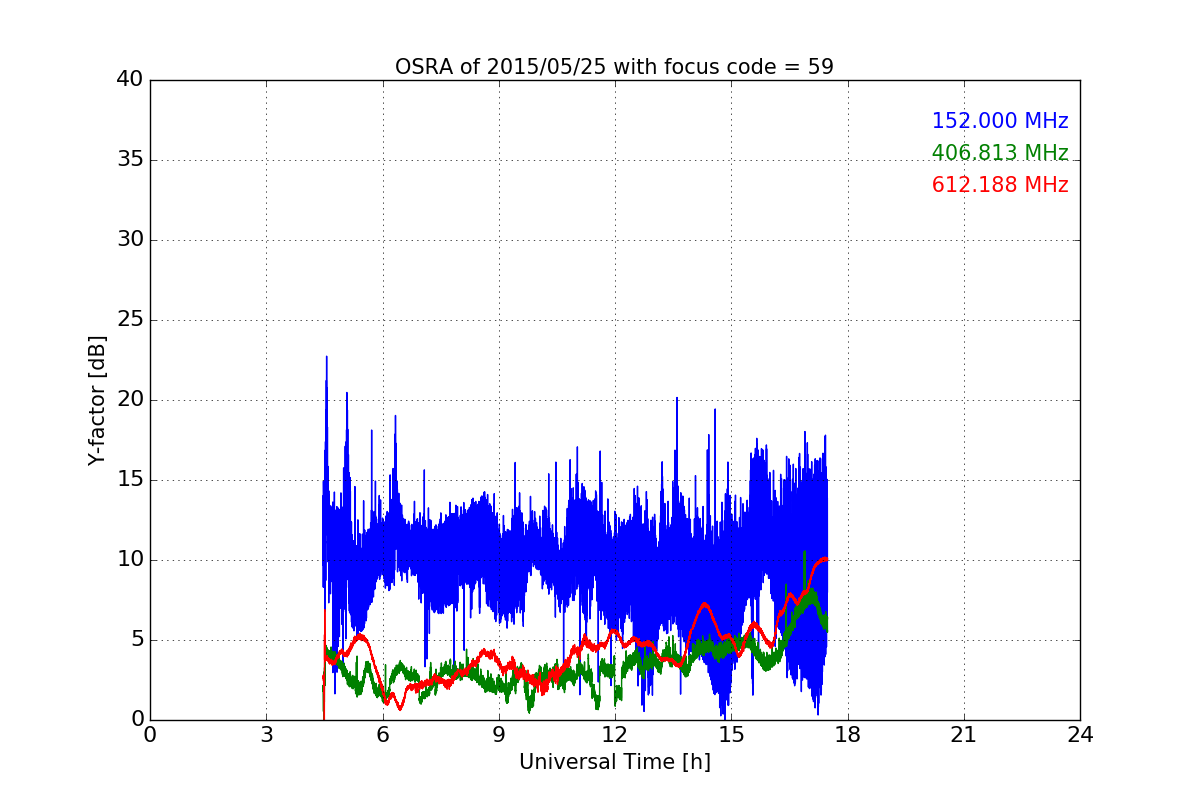
Task: Click the x-axis tick value 12
Action: [615, 735]
